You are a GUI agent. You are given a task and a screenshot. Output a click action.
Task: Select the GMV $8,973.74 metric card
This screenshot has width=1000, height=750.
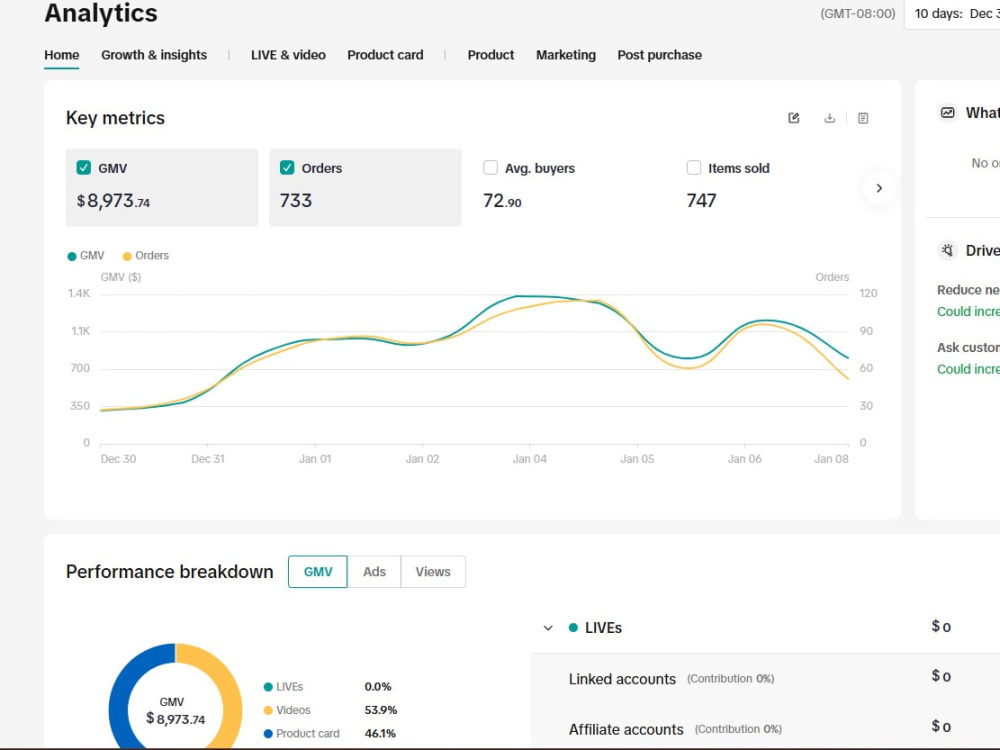pos(162,188)
